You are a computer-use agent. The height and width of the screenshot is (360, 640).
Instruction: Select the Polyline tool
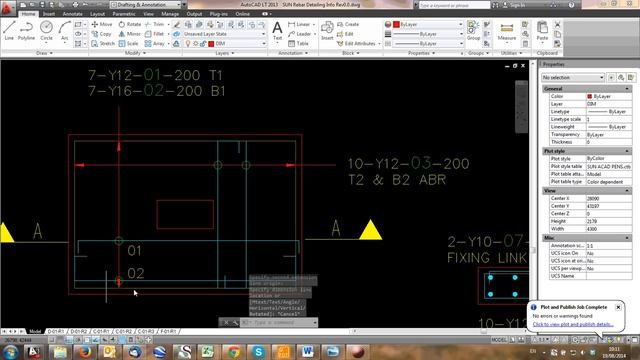pyautogui.click(x=26, y=31)
